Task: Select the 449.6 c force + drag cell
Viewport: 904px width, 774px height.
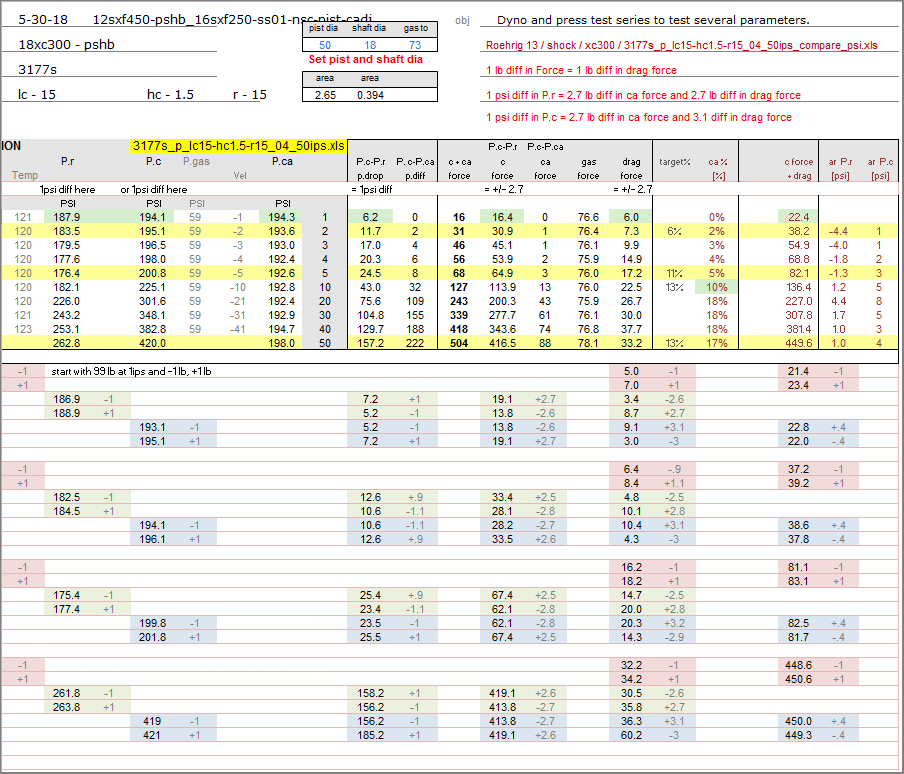Action: tap(798, 343)
